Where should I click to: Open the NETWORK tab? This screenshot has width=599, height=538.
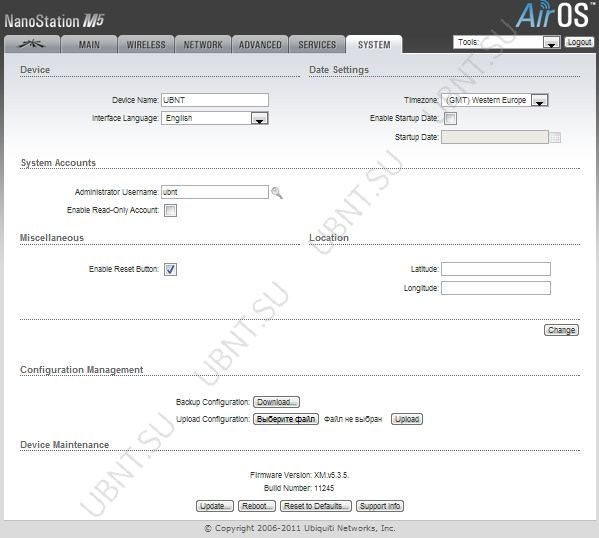coord(203,45)
